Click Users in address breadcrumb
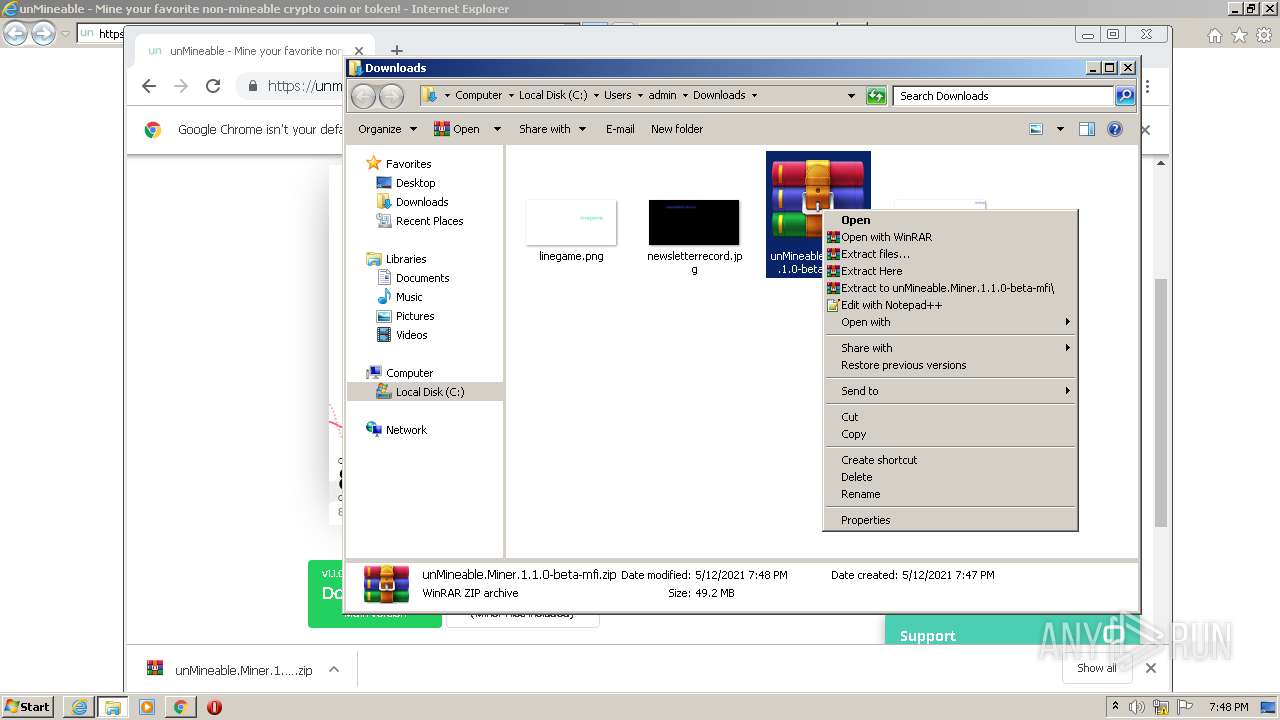1280x720 pixels. 617,96
